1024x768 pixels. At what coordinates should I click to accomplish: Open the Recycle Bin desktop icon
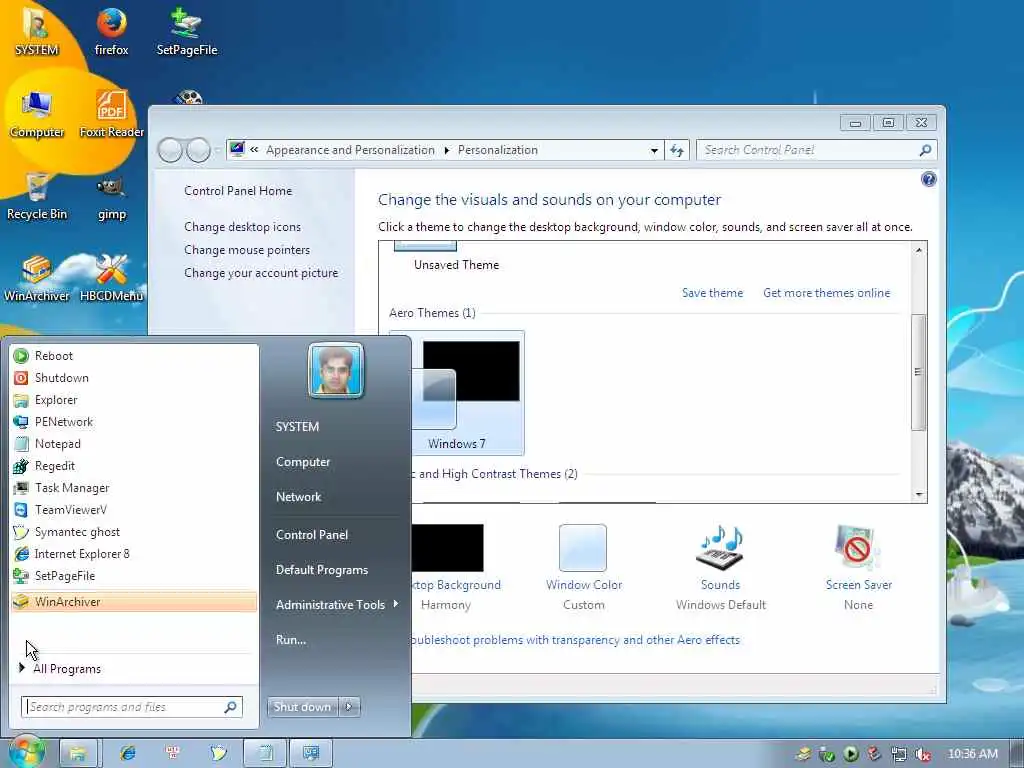click(37, 196)
